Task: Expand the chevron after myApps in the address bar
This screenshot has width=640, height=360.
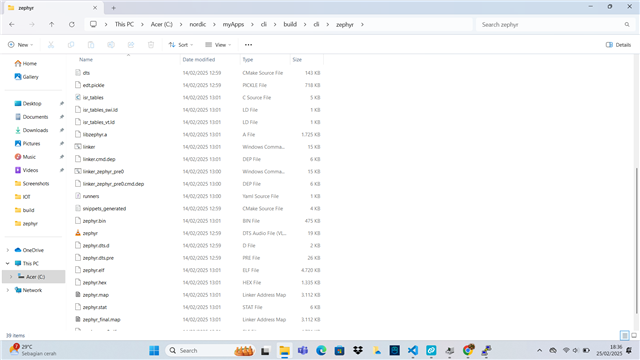Action: [x=253, y=24]
